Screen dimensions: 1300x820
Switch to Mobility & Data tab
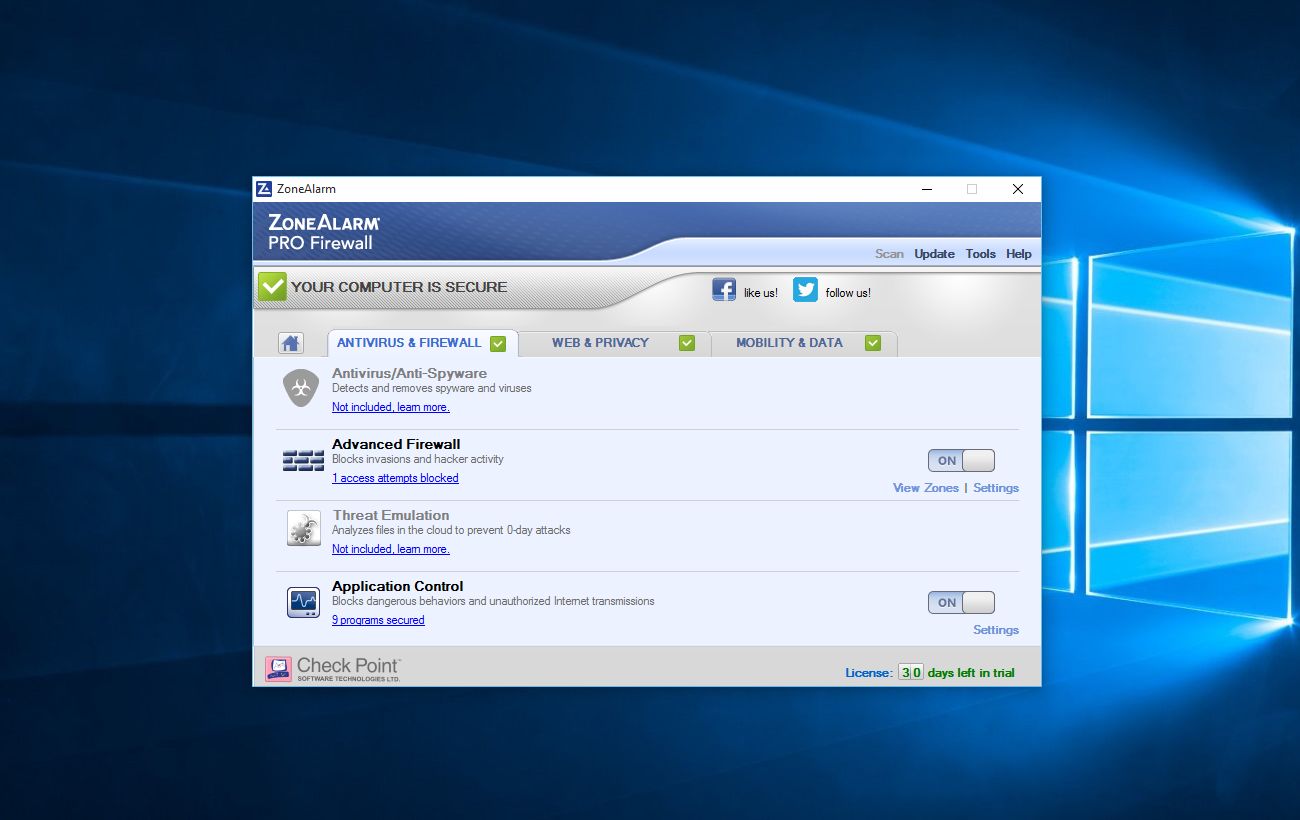(x=804, y=343)
